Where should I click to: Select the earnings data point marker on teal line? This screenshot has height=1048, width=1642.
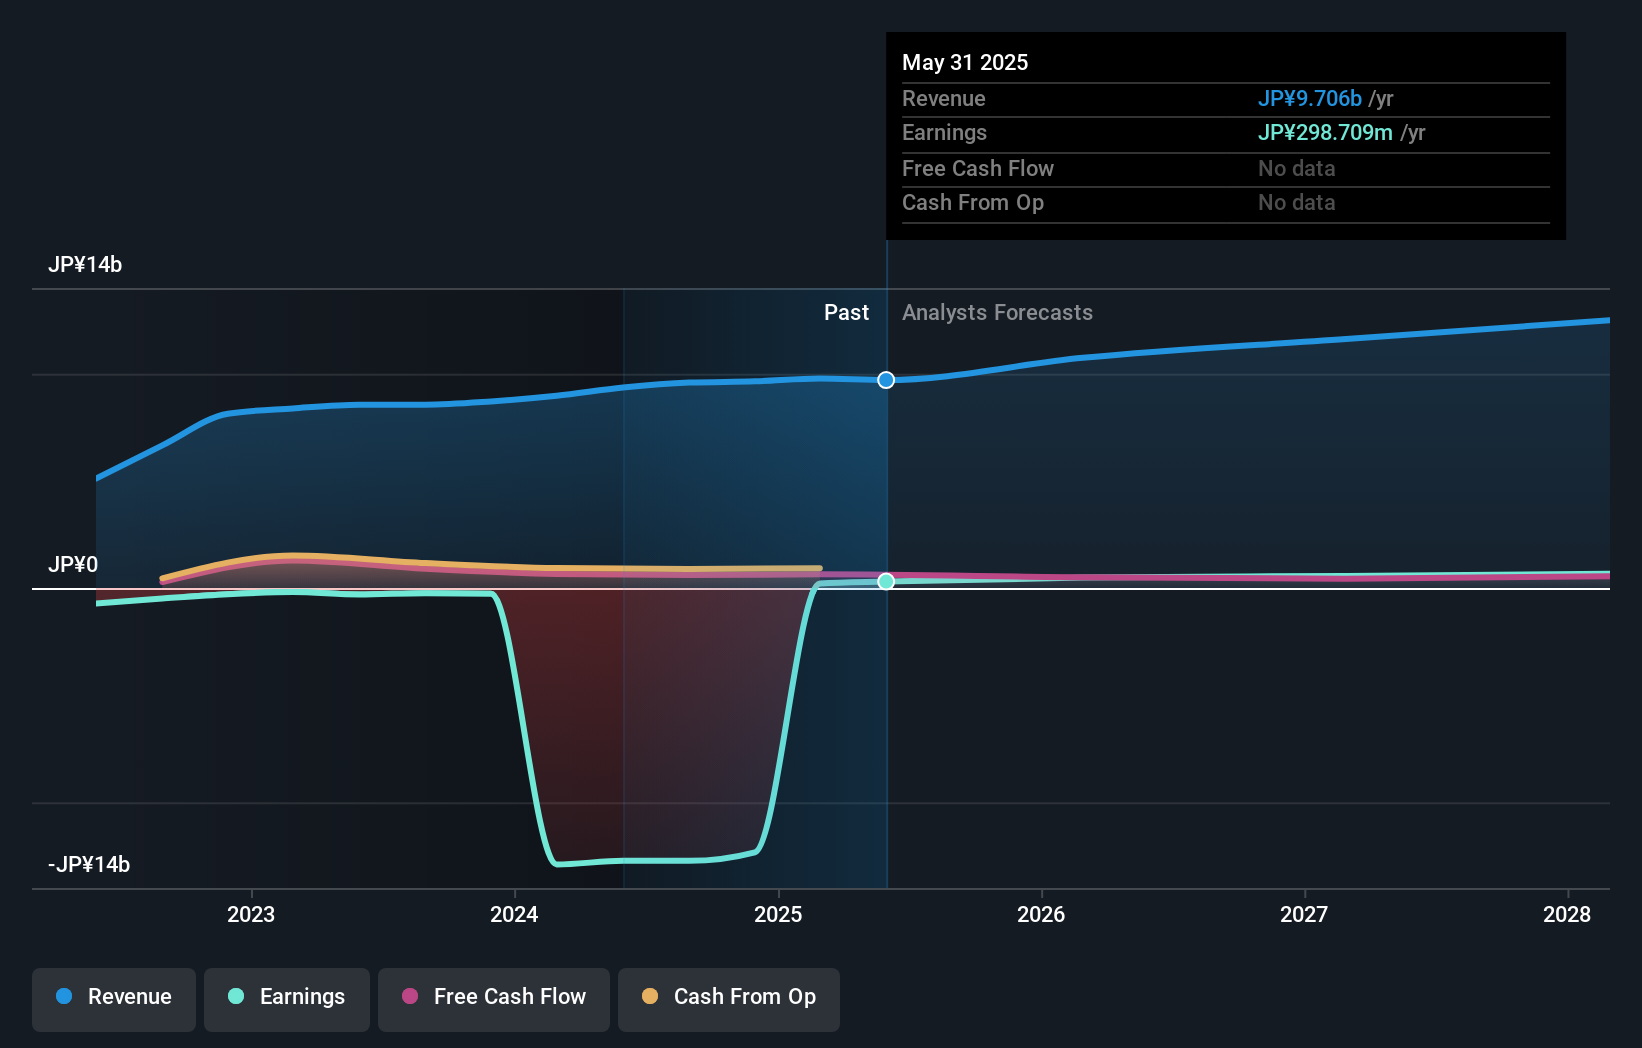click(x=886, y=581)
